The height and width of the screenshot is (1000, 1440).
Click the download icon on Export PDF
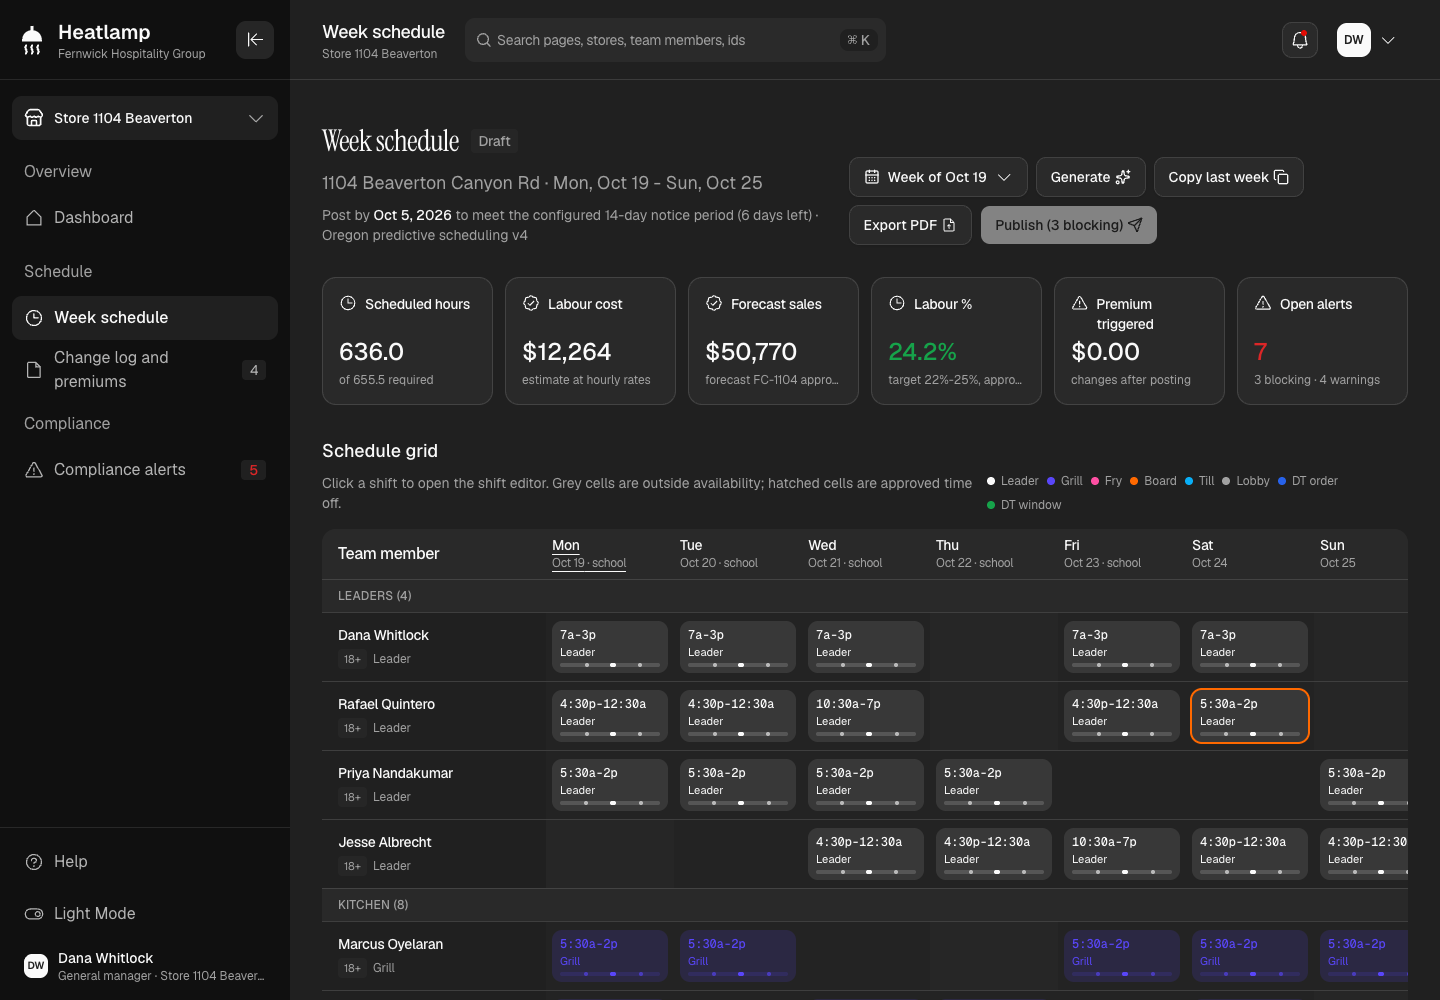(949, 225)
